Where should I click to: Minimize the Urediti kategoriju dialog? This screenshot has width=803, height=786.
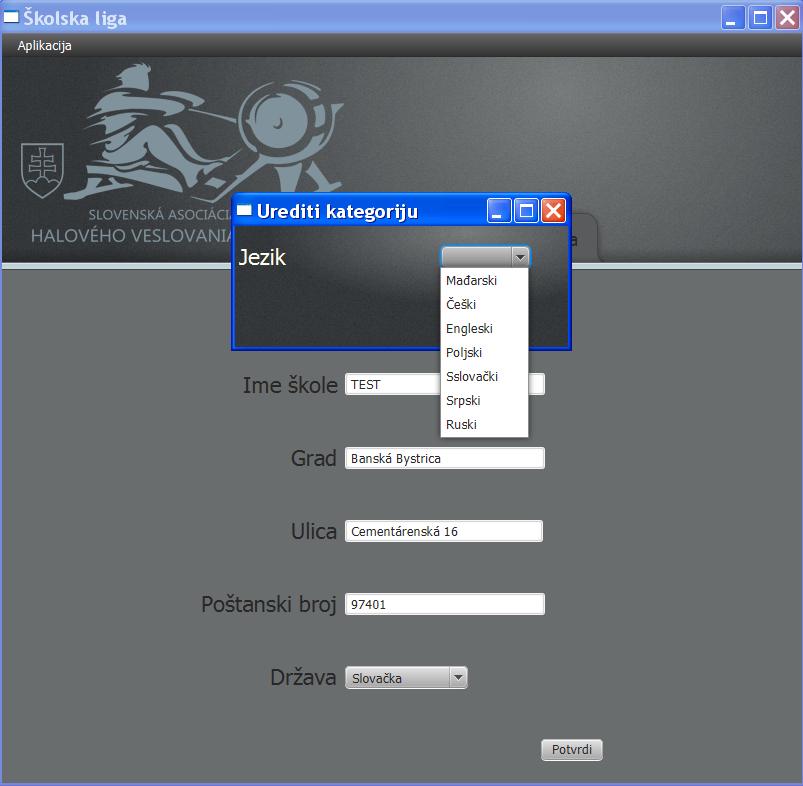(x=499, y=210)
